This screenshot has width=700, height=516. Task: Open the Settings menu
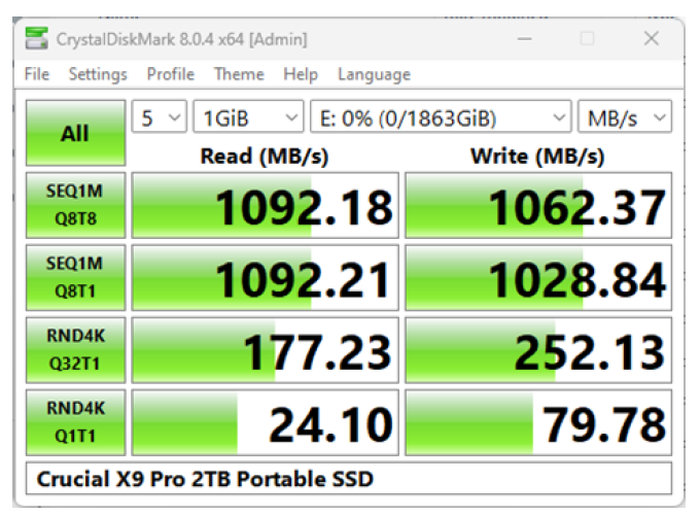(x=97, y=75)
